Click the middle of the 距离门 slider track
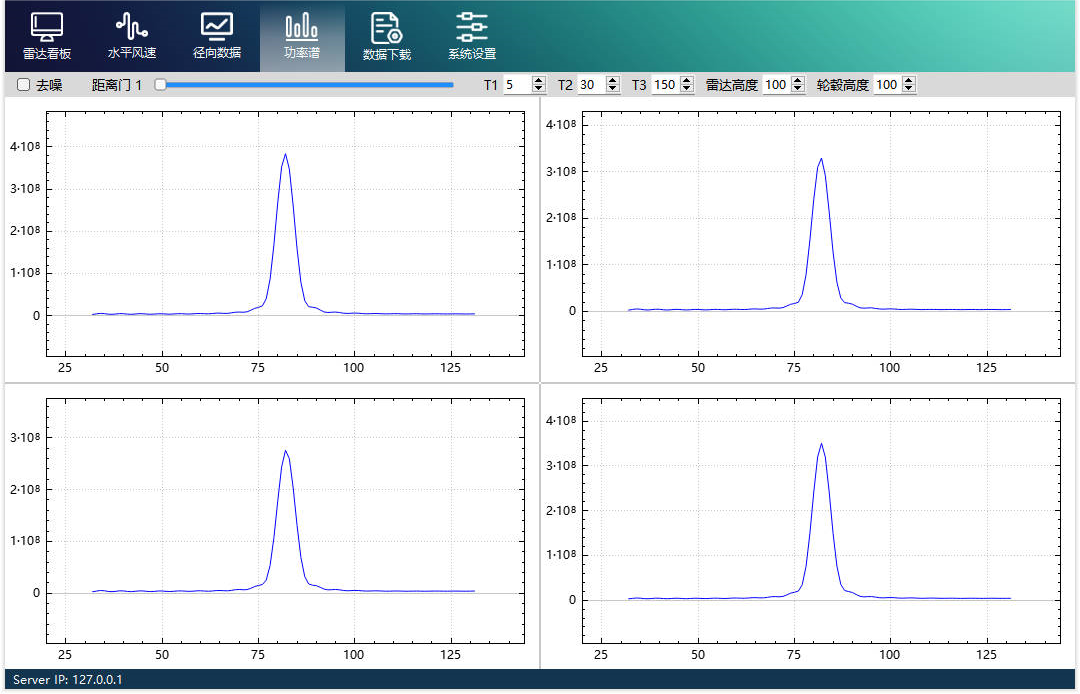 [304, 85]
